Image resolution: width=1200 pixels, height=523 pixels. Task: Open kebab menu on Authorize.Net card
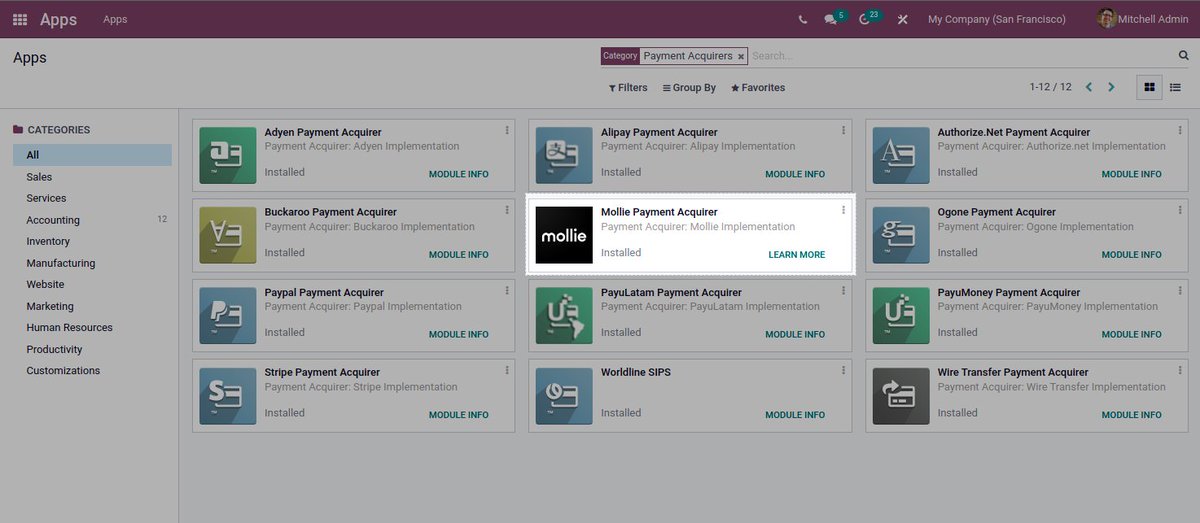(x=1180, y=130)
